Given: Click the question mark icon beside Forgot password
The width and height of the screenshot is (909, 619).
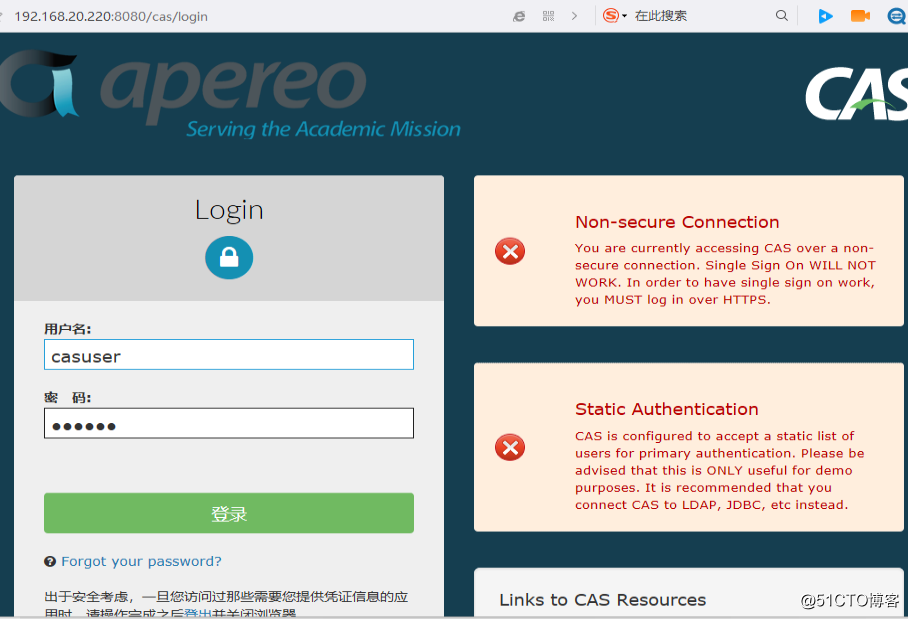Looking at the screenshot, I should [x=50, y=561].
